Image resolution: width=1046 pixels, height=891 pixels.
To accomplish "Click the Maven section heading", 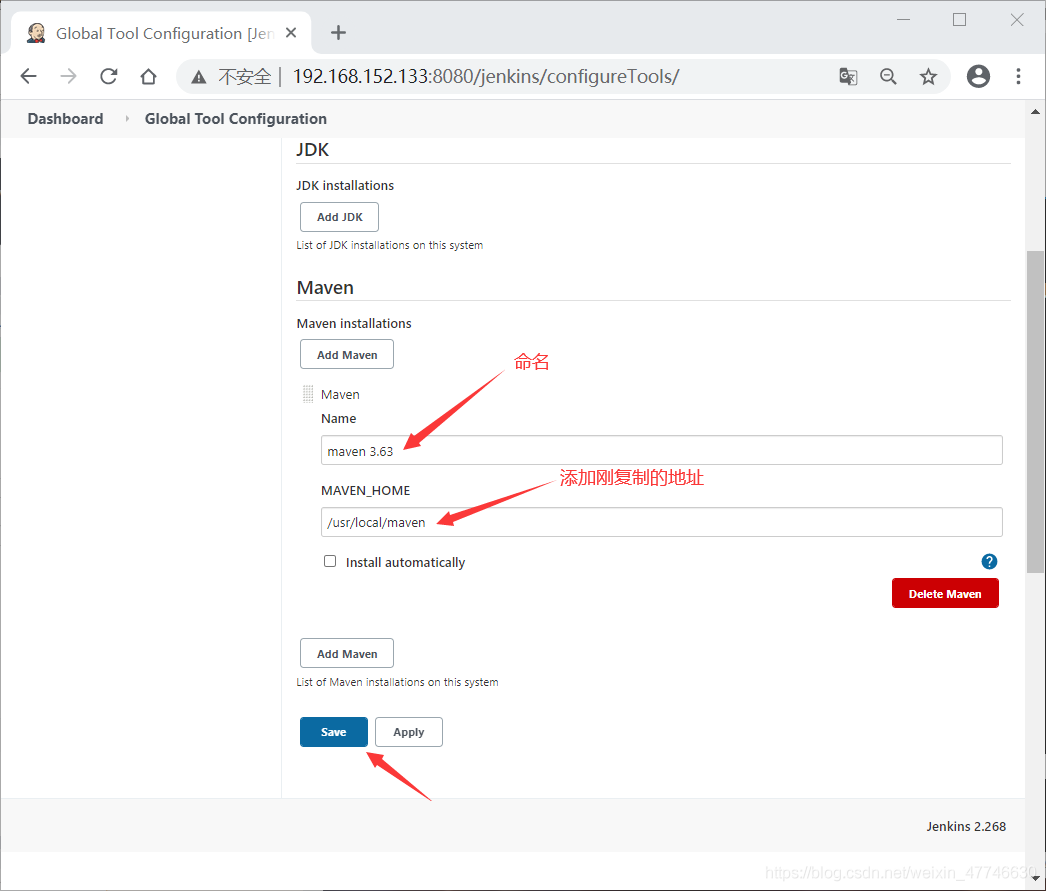I will coord(325,287).
